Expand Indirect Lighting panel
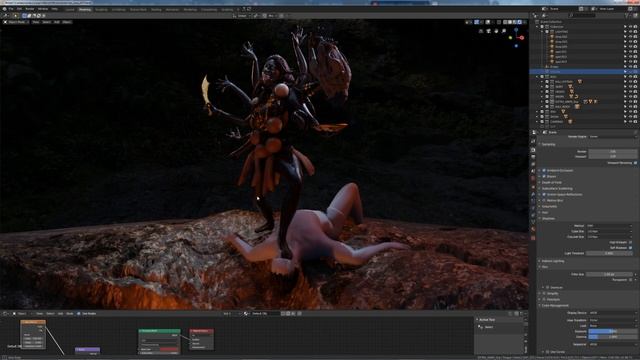The height and width of the screenshot is (360, 640). (552, 261)
